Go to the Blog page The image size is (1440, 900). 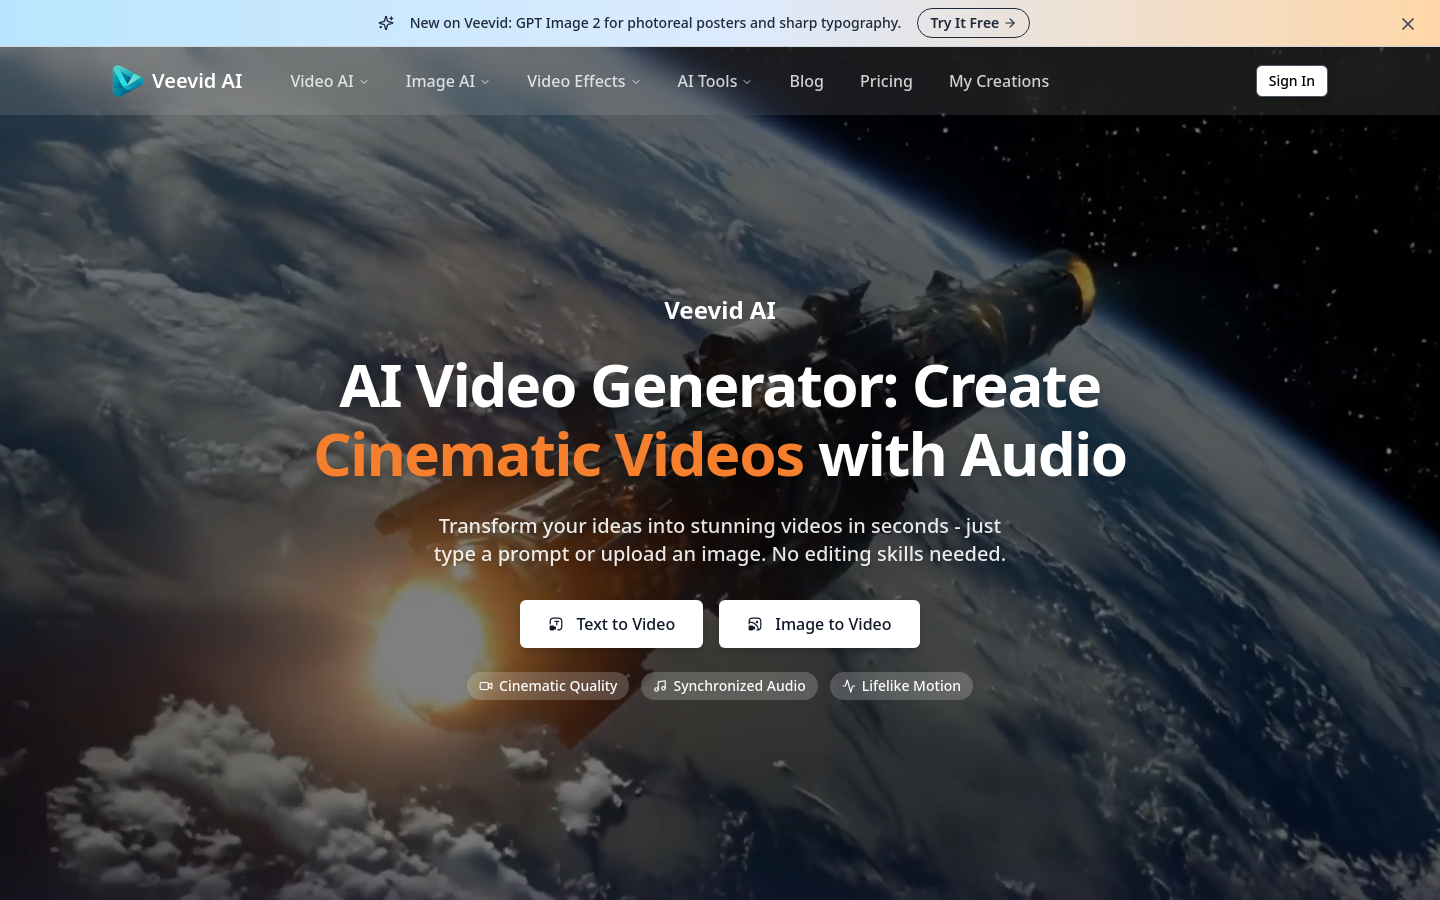pos(806,81)
